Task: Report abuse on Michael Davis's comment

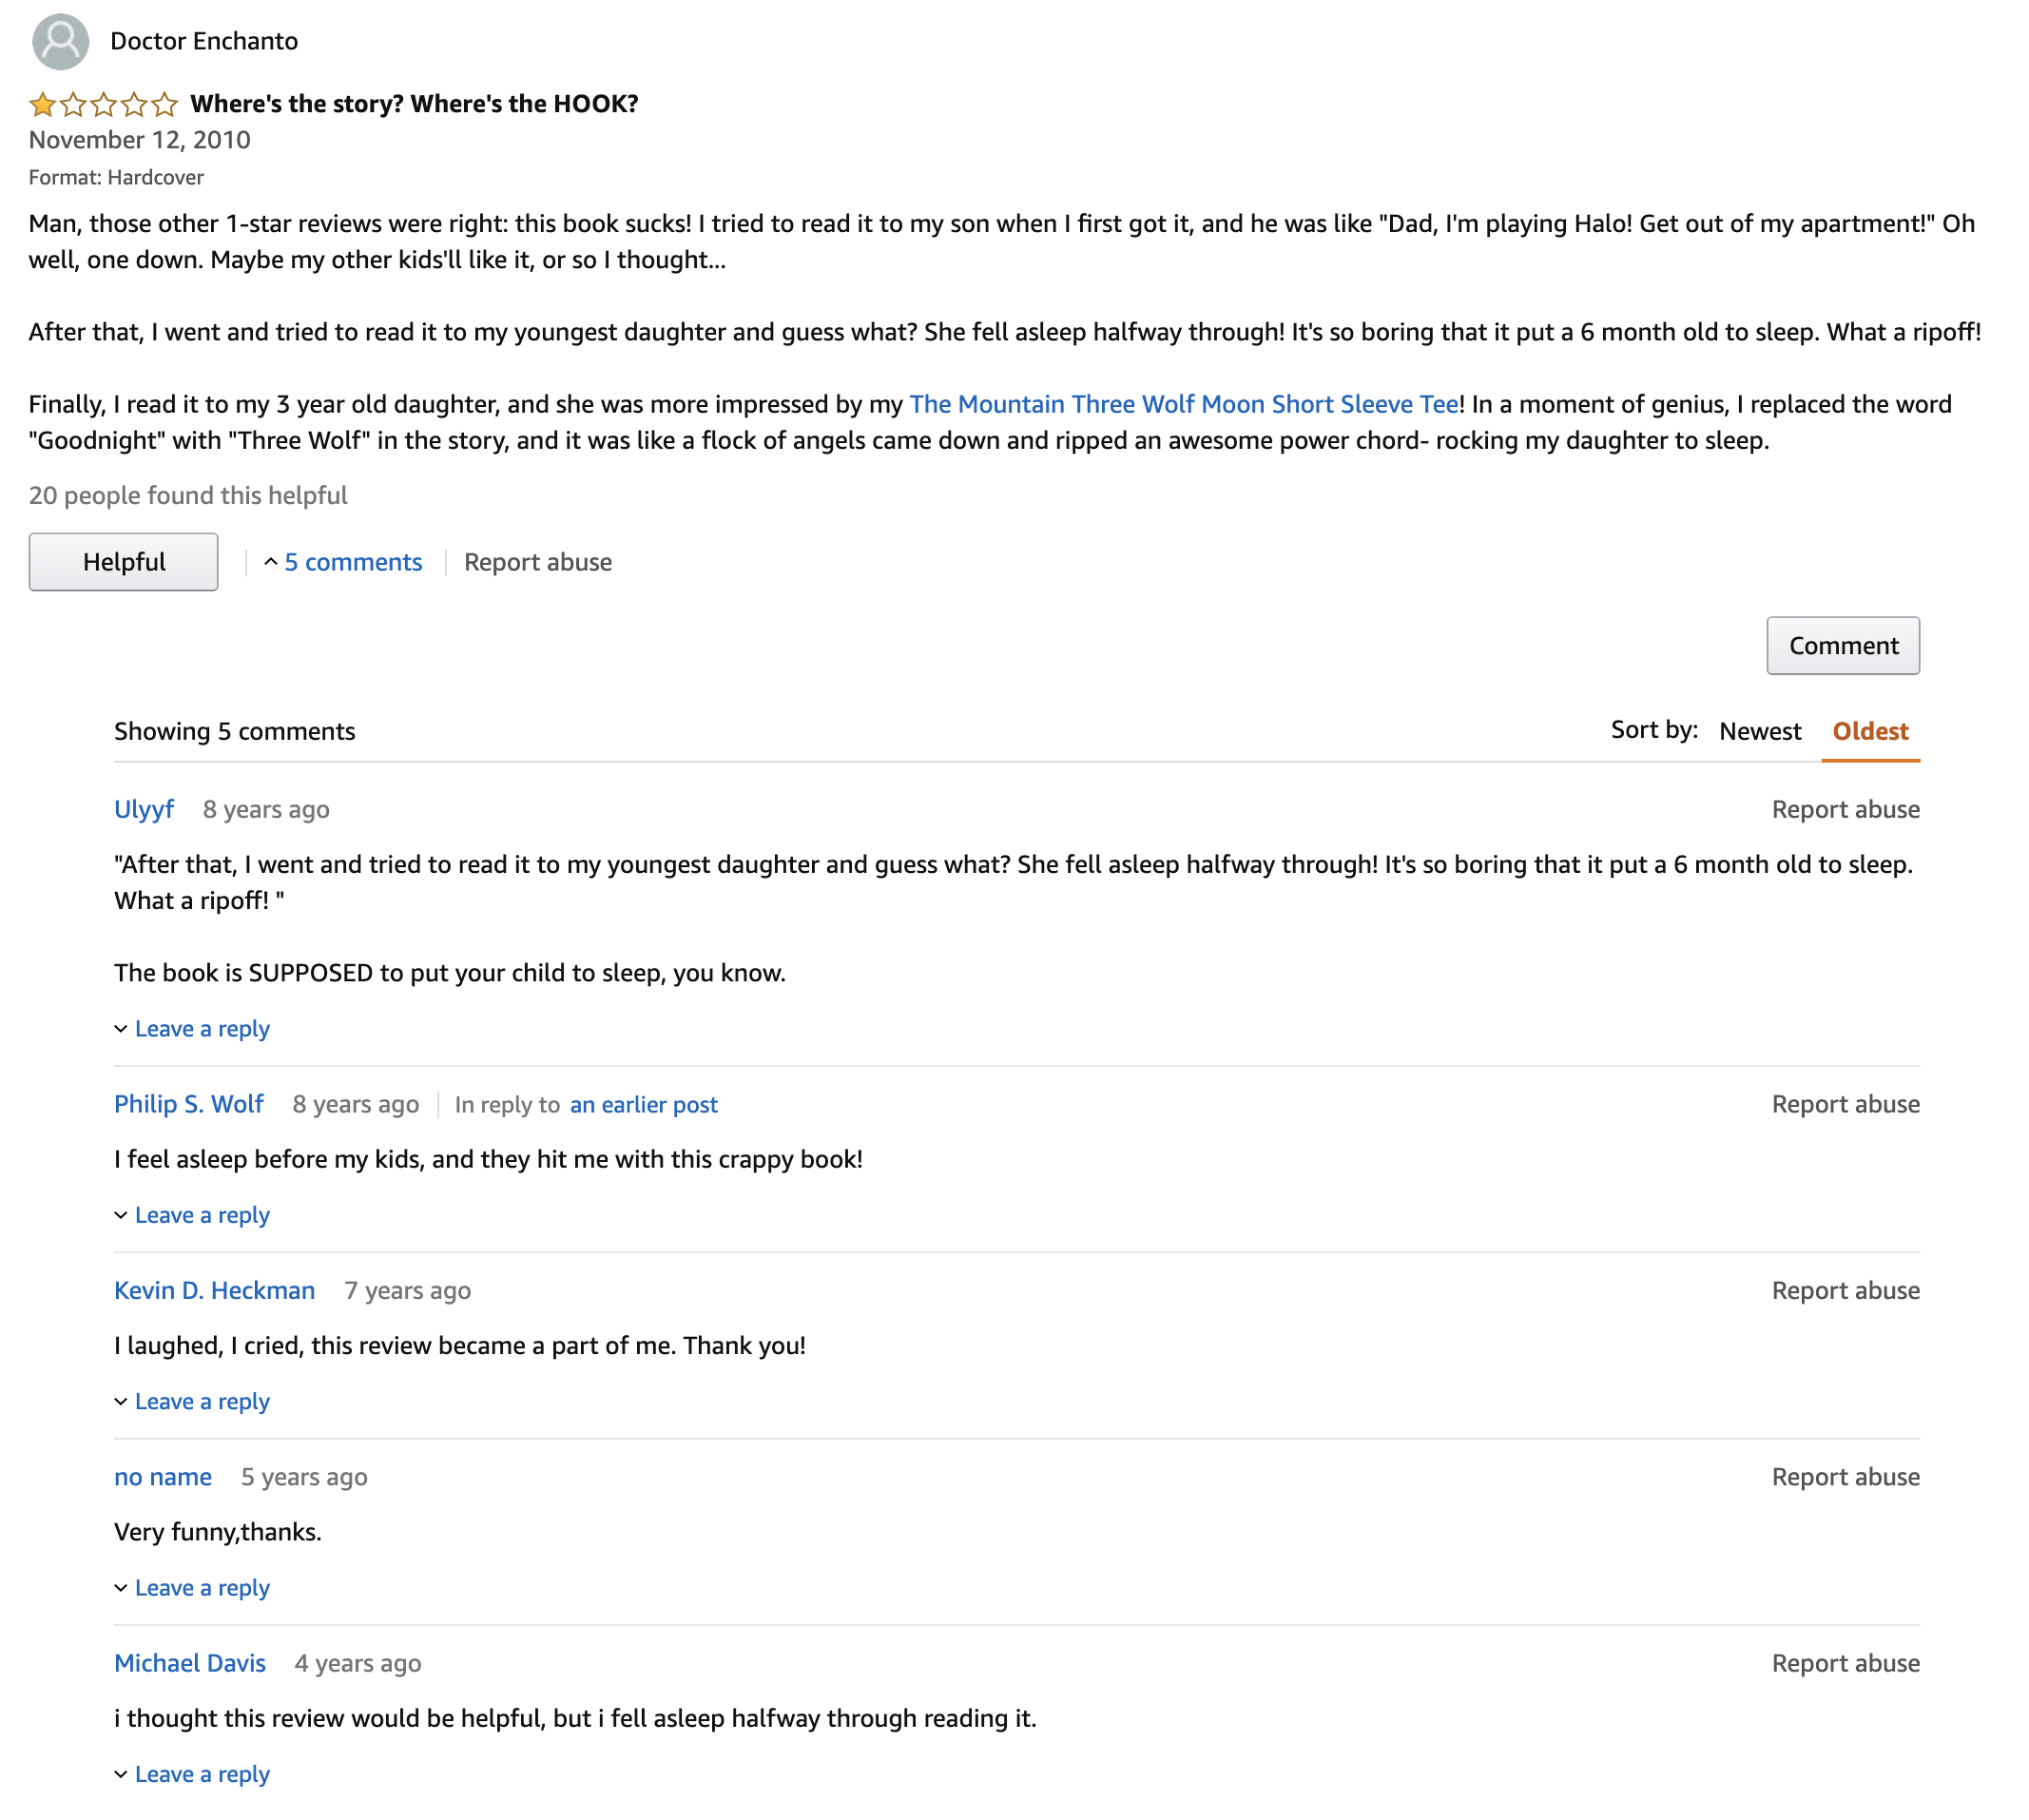Action: click(1845, 1663)
